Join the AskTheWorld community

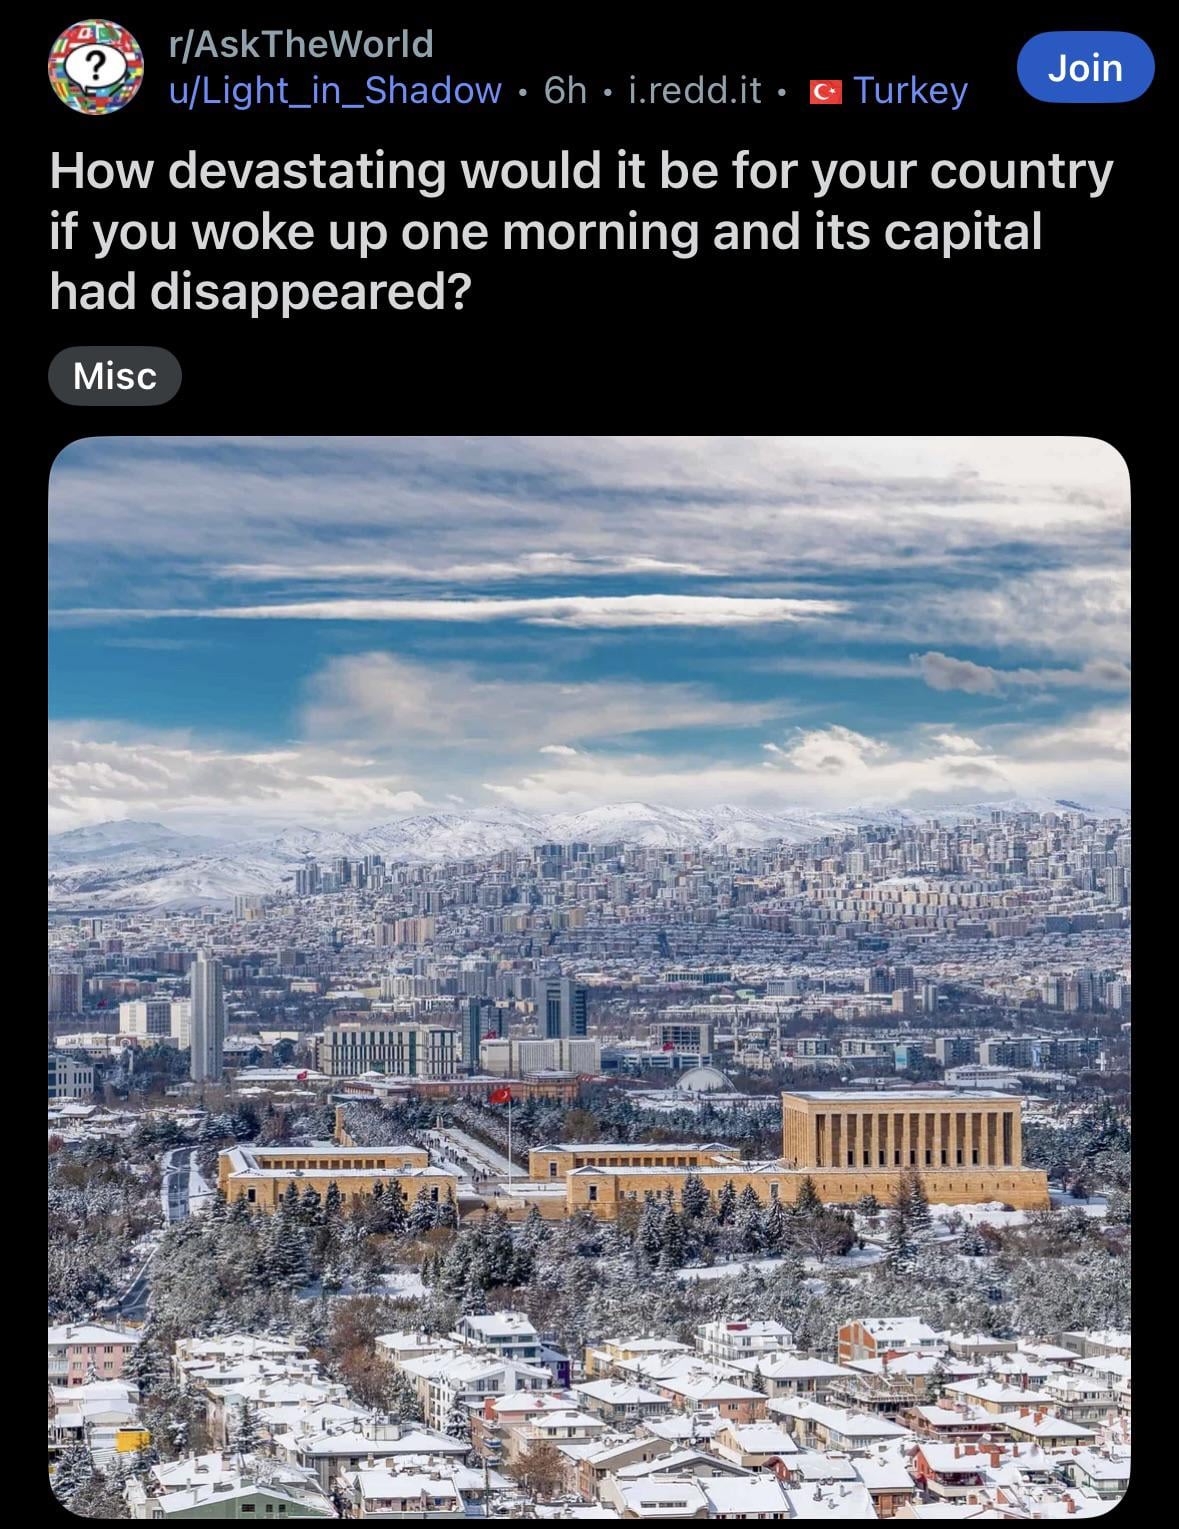[x=1085, y=67]
